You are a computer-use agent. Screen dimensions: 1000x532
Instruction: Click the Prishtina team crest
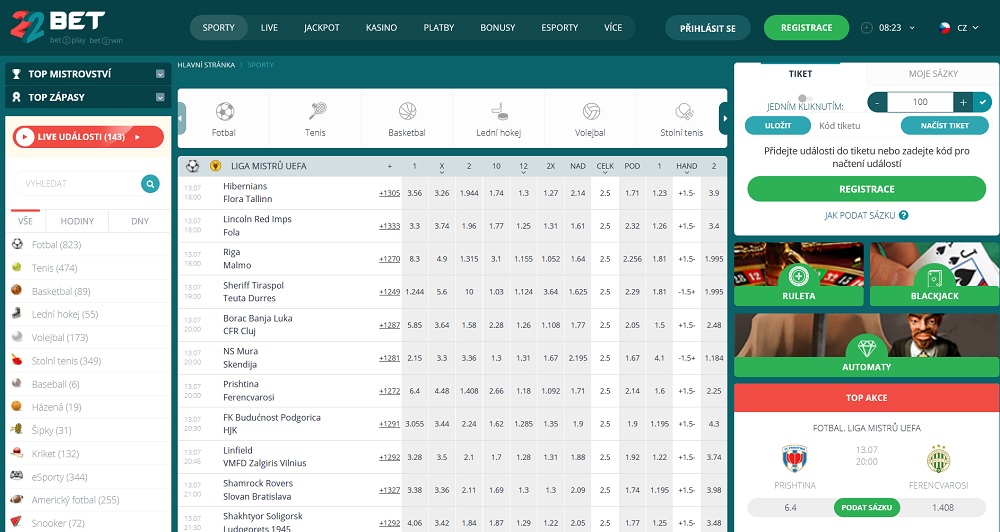pos(795,459)
